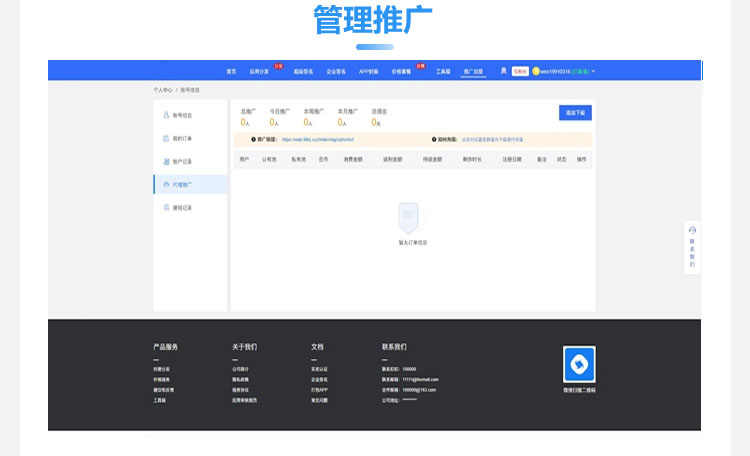Click the info icon beside rebate rules

coord(434,140)
